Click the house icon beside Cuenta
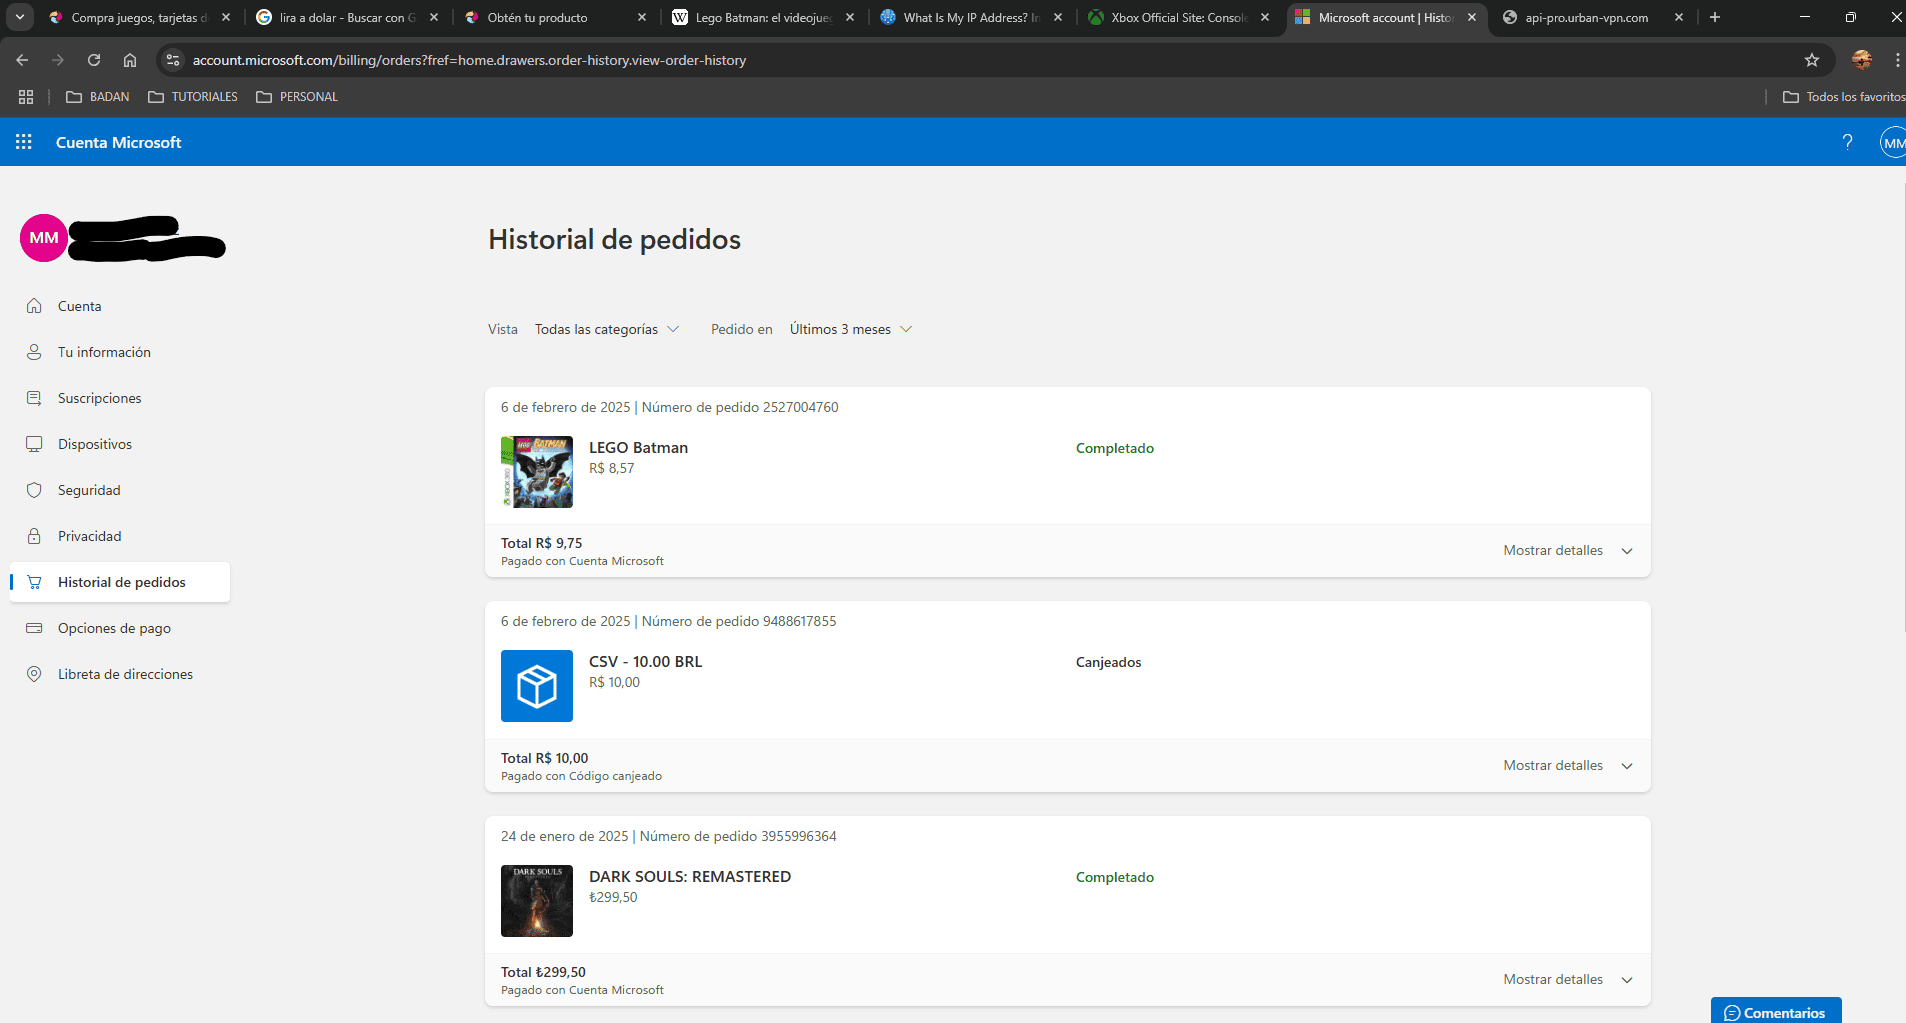 point(34,306)
